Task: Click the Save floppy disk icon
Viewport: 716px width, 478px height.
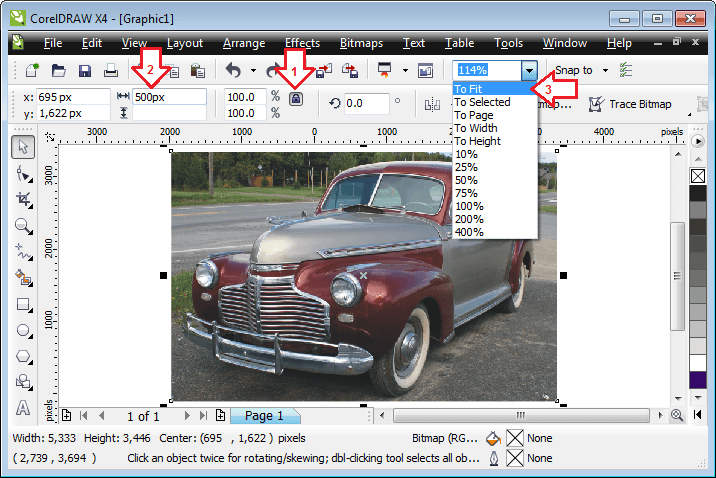Action: [x=85, y=71]
